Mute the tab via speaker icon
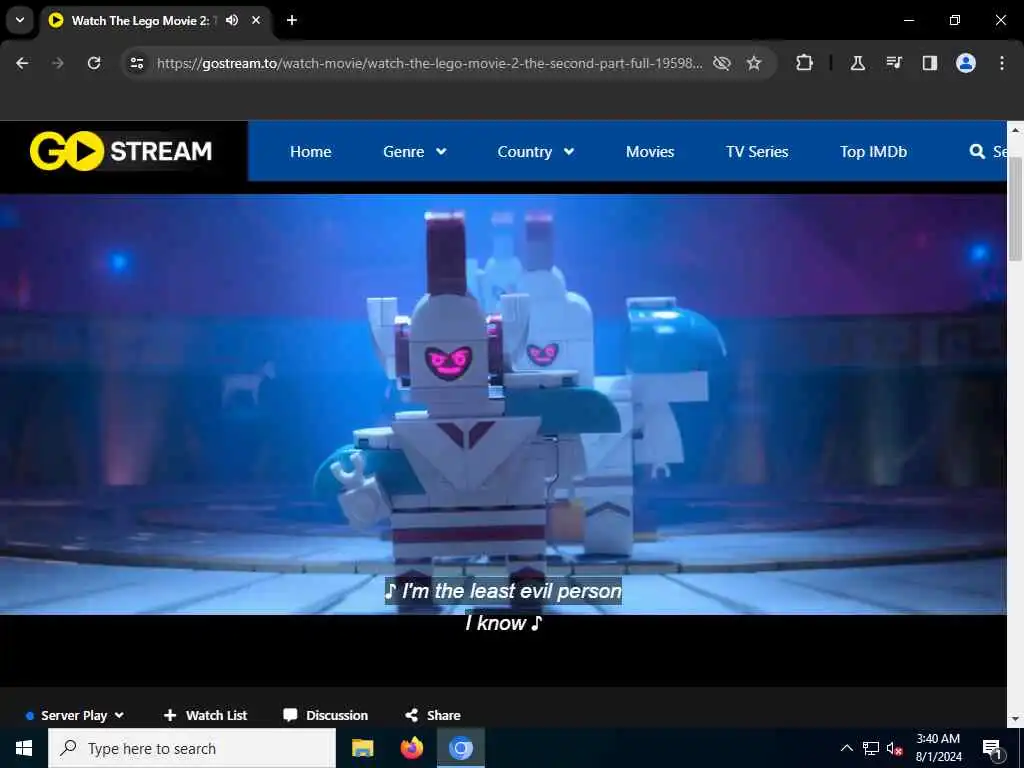 pyautogui.click(x=232, y=20)
